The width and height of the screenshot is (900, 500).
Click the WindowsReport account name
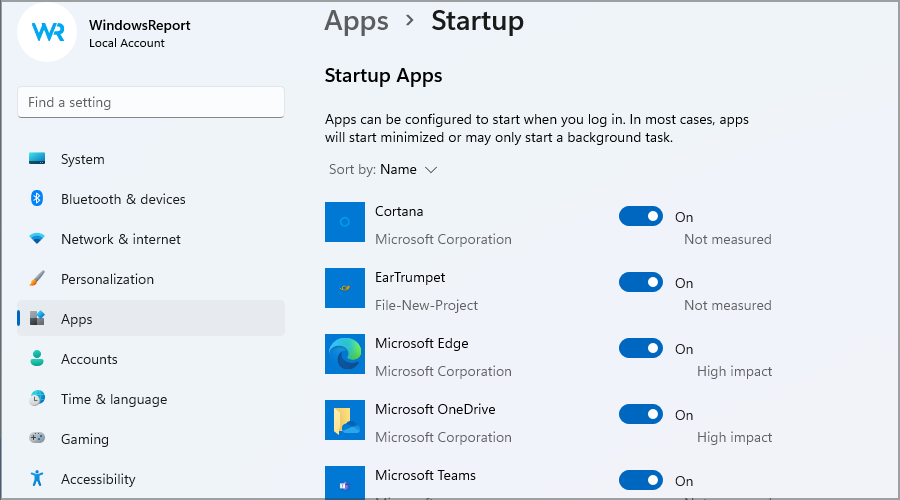(x=139, y=25)
